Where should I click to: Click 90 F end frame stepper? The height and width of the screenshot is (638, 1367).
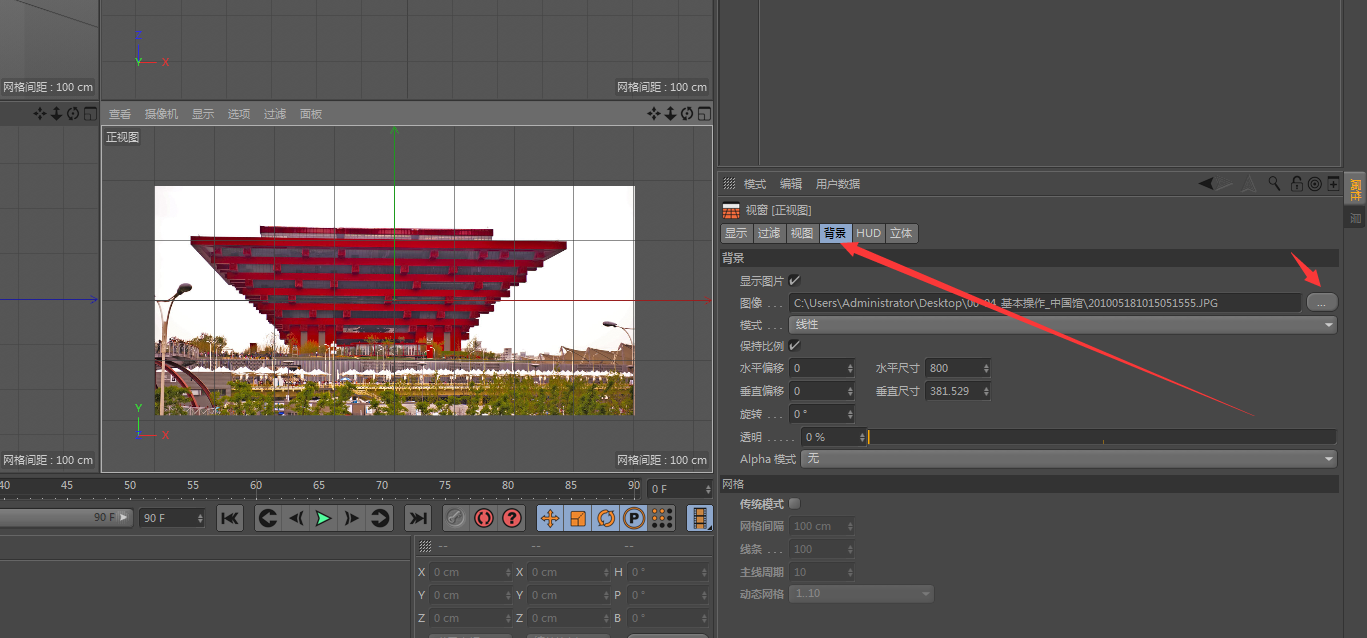tap(199, 518)
